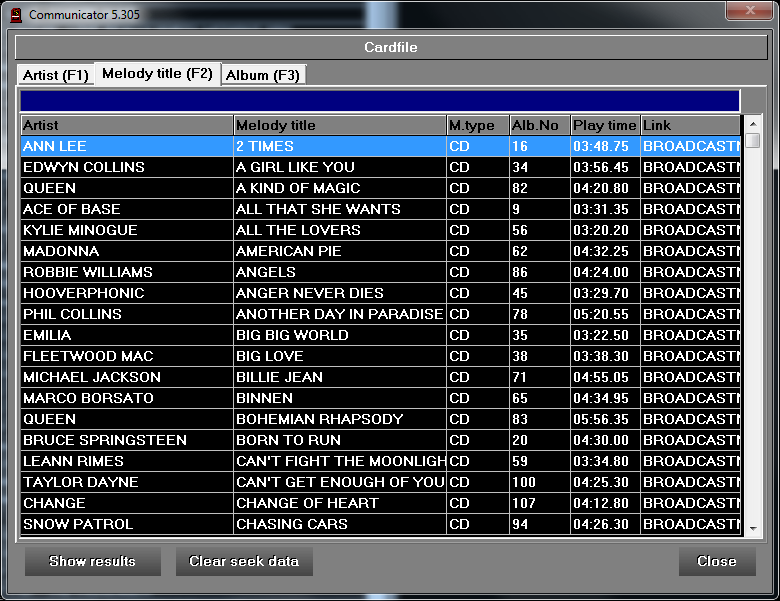The image size is (780, 601).
Task: Click the scrollbar up arrow
Action: click(x=753, y=123)
